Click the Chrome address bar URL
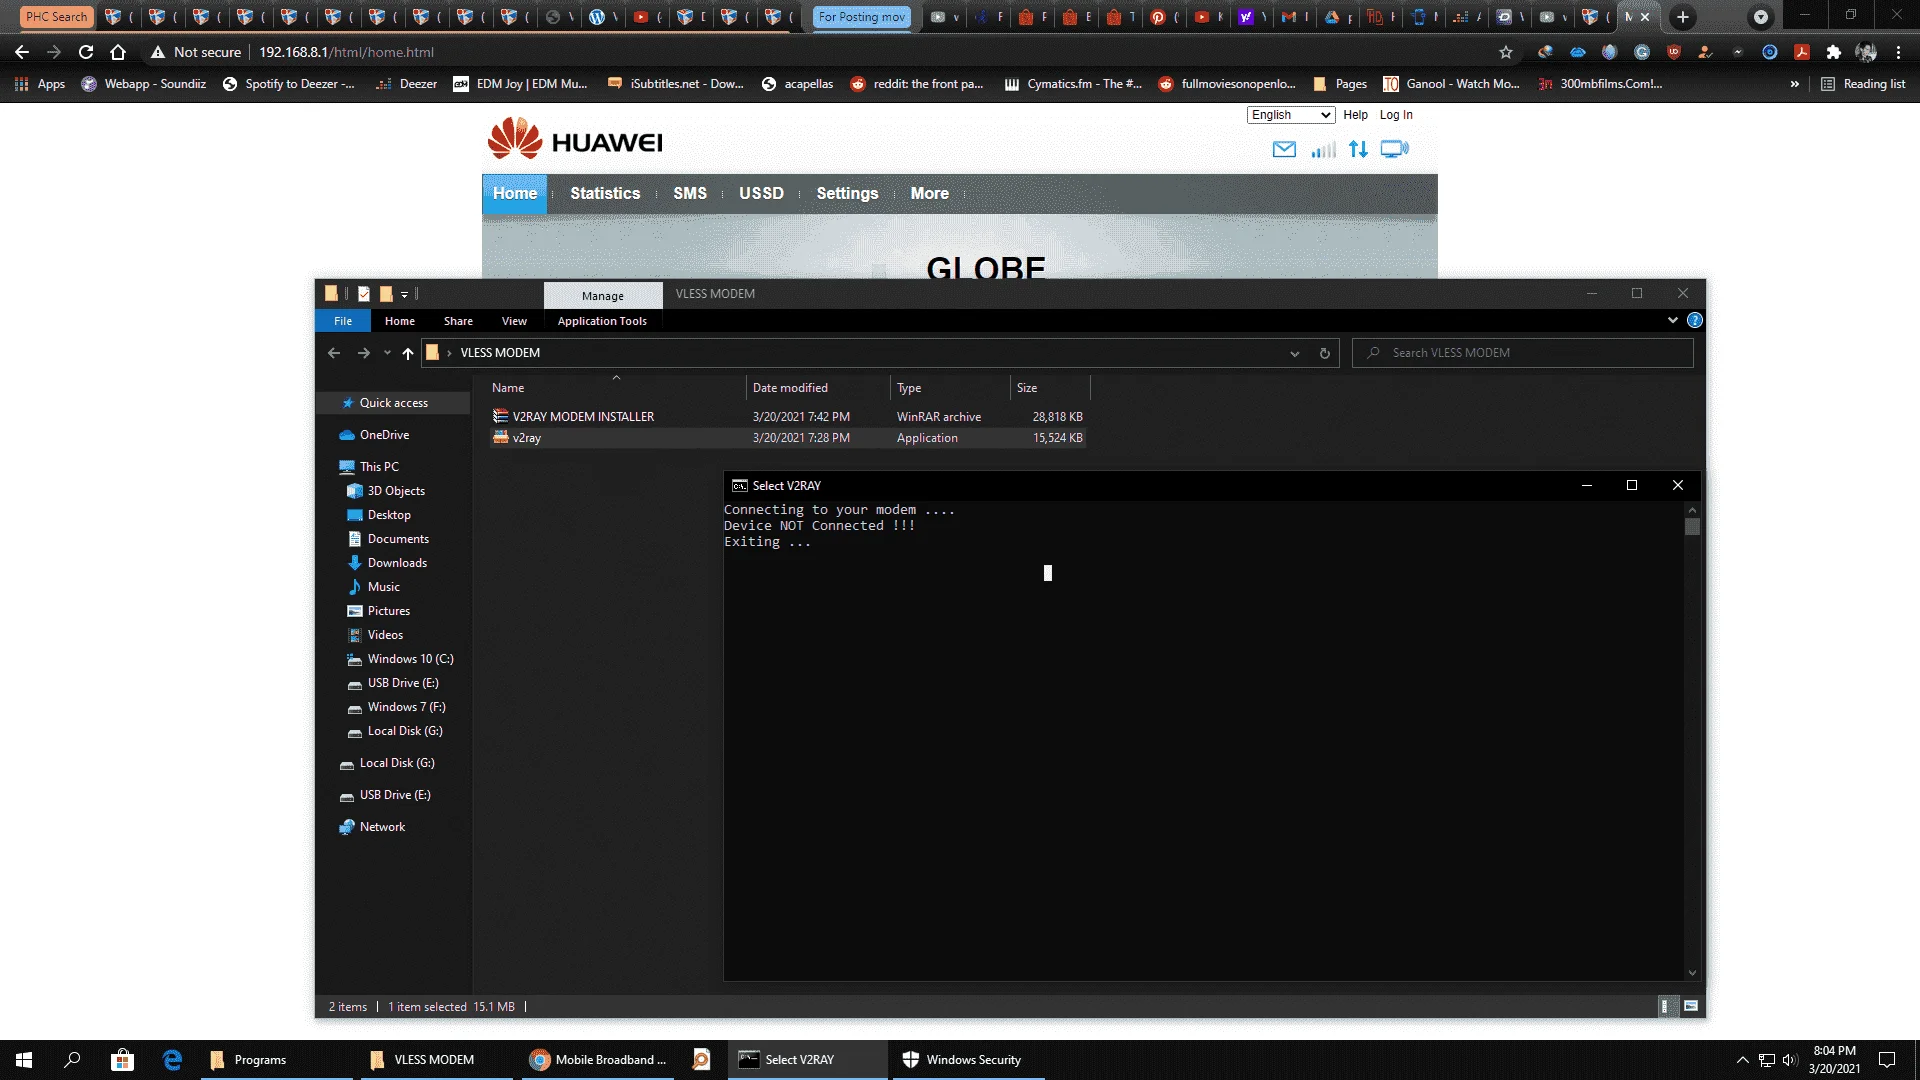 pyautogui.click(x=346, y=52)
